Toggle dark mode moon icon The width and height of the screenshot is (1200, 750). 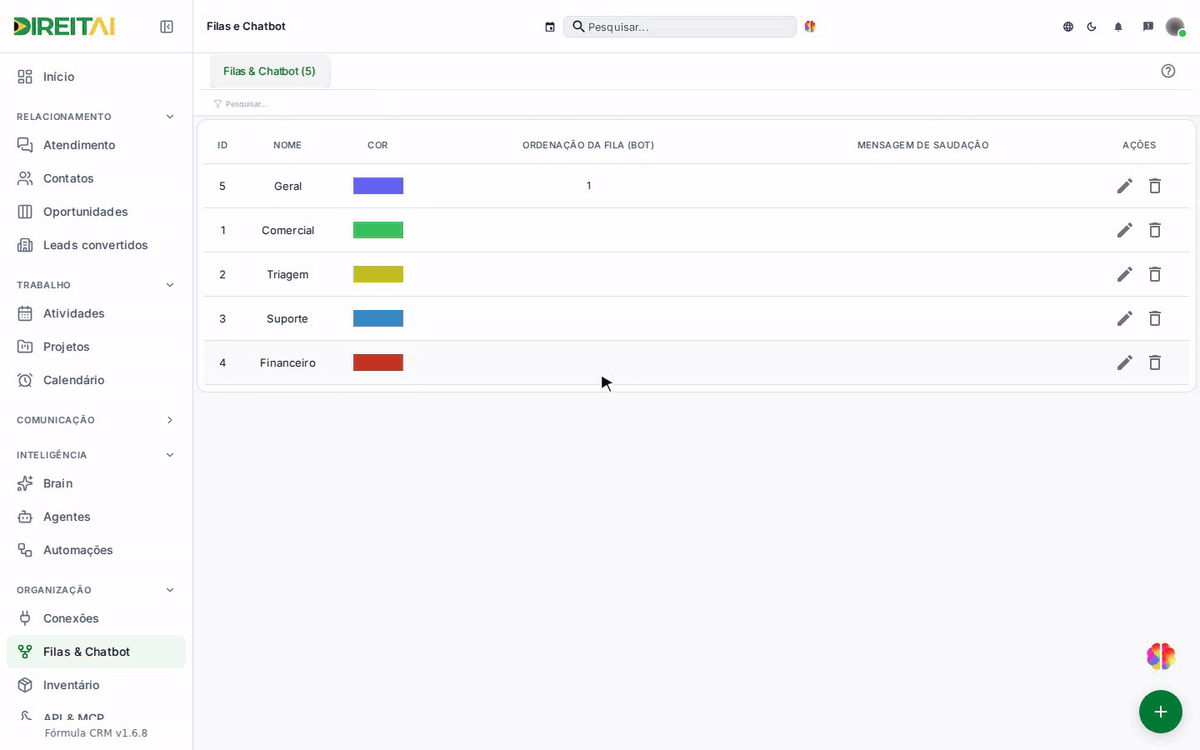(1092, 27)
